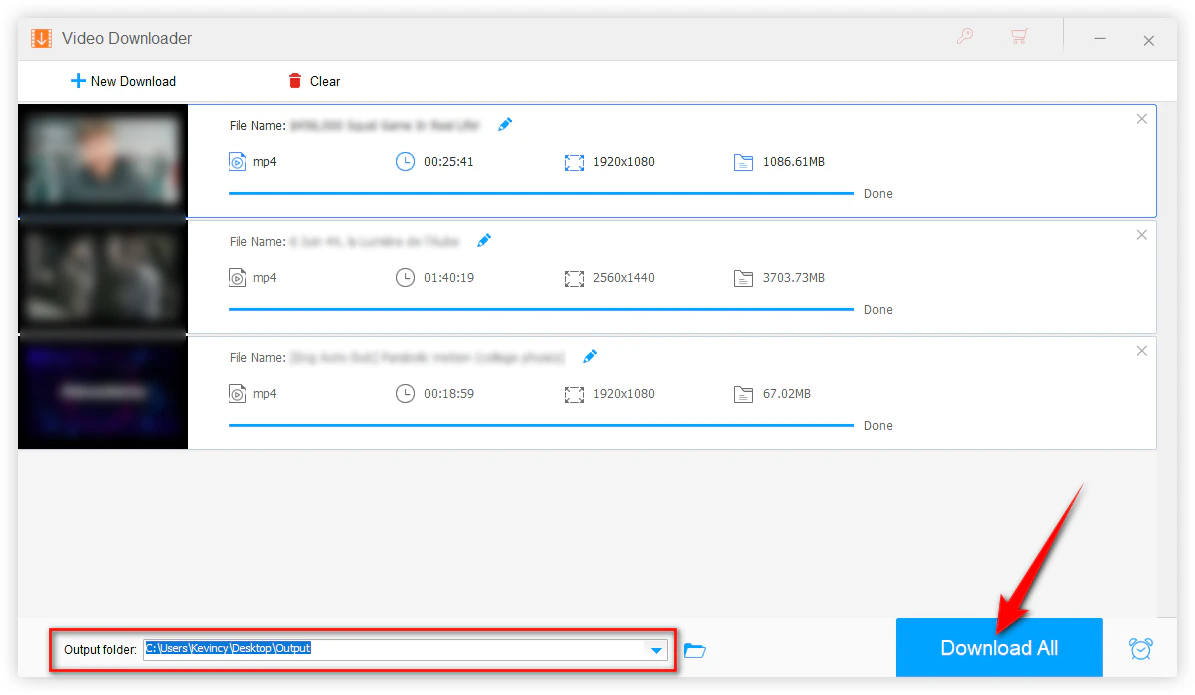Open the output folder via the folder icon
1195x695 pixels.
(x=695, y=650)
